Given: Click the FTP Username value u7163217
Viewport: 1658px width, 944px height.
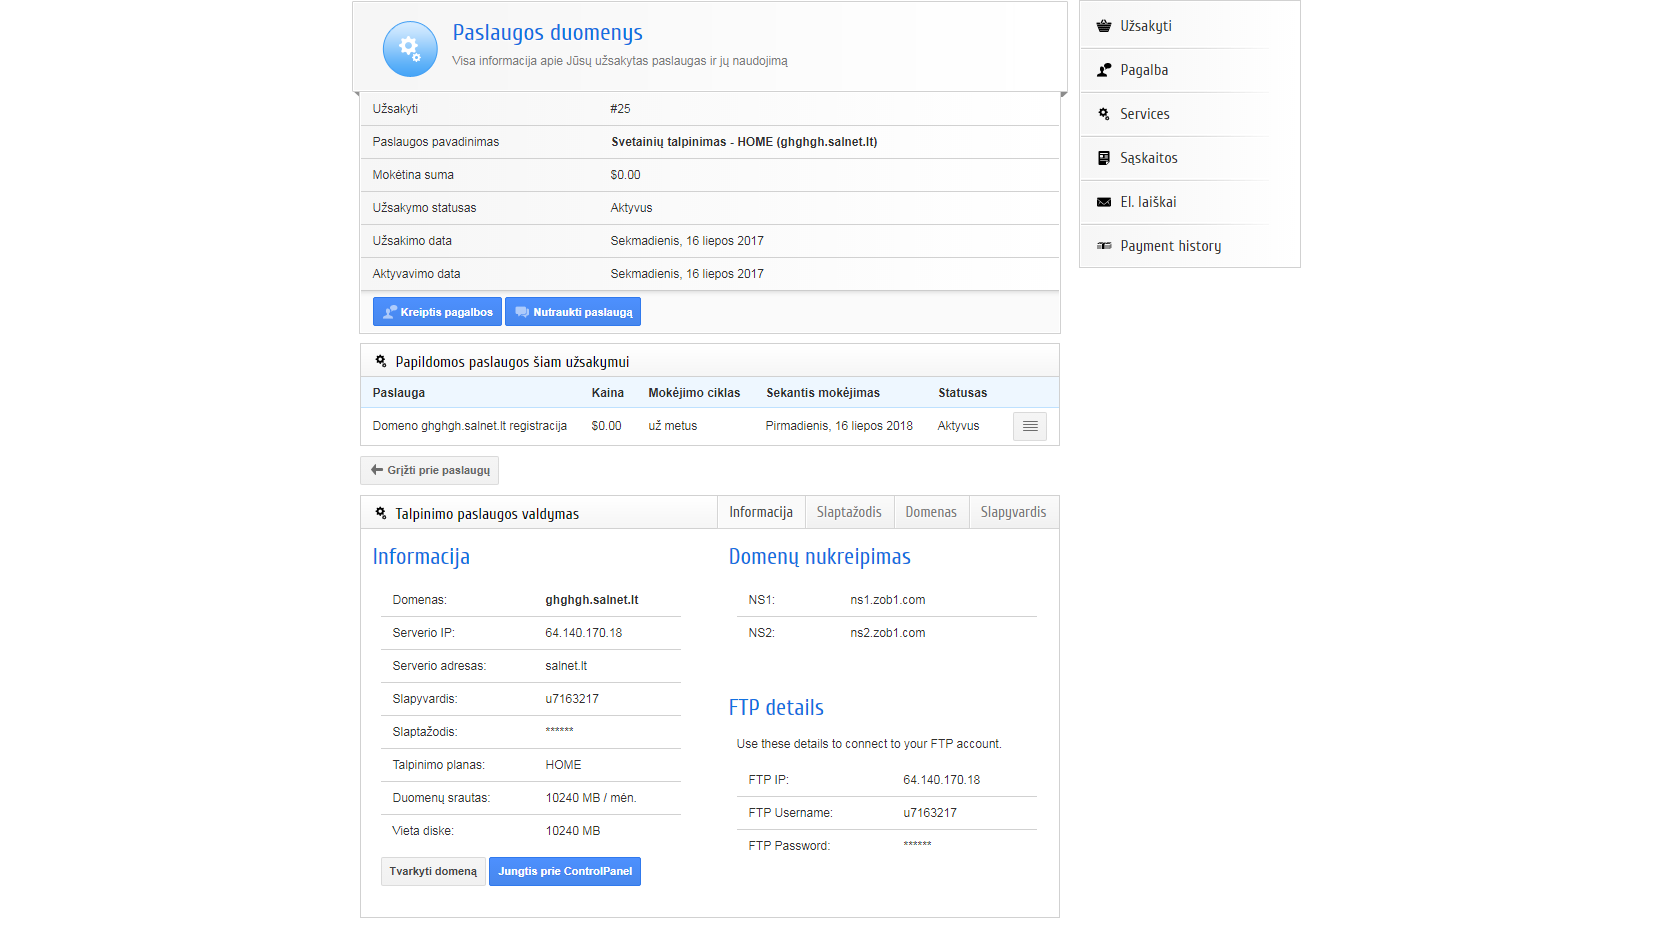Looking at the screenshot, I should (930, 813).
